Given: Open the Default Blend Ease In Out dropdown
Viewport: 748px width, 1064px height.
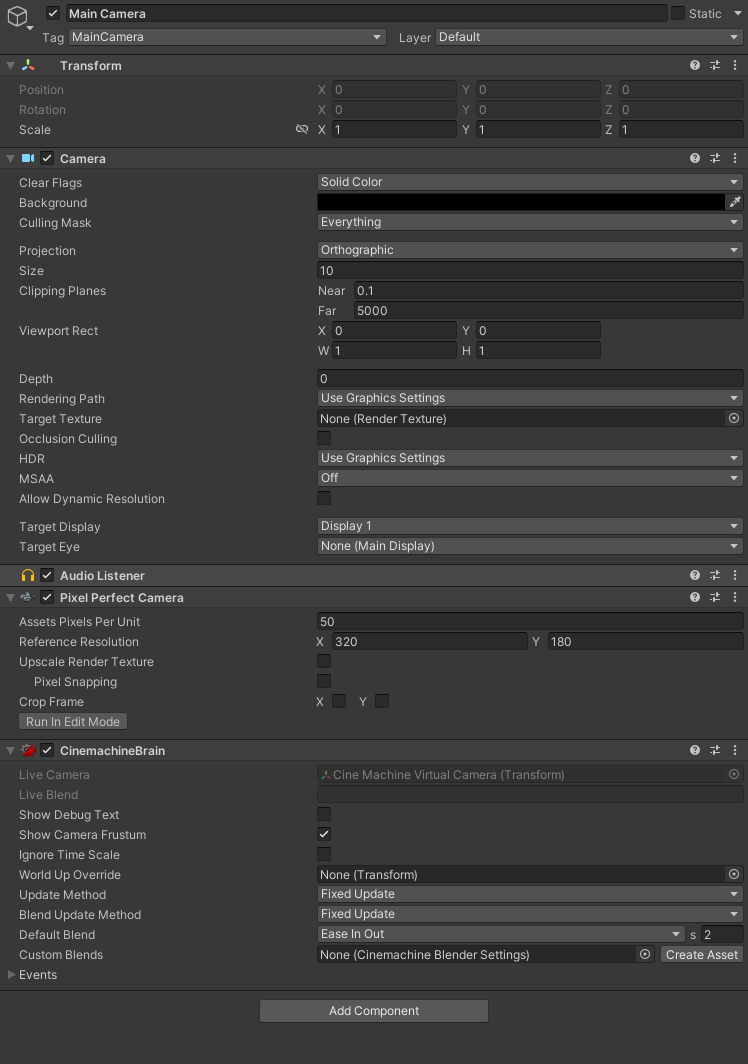Looking at the screenshot, I should 501,934.
